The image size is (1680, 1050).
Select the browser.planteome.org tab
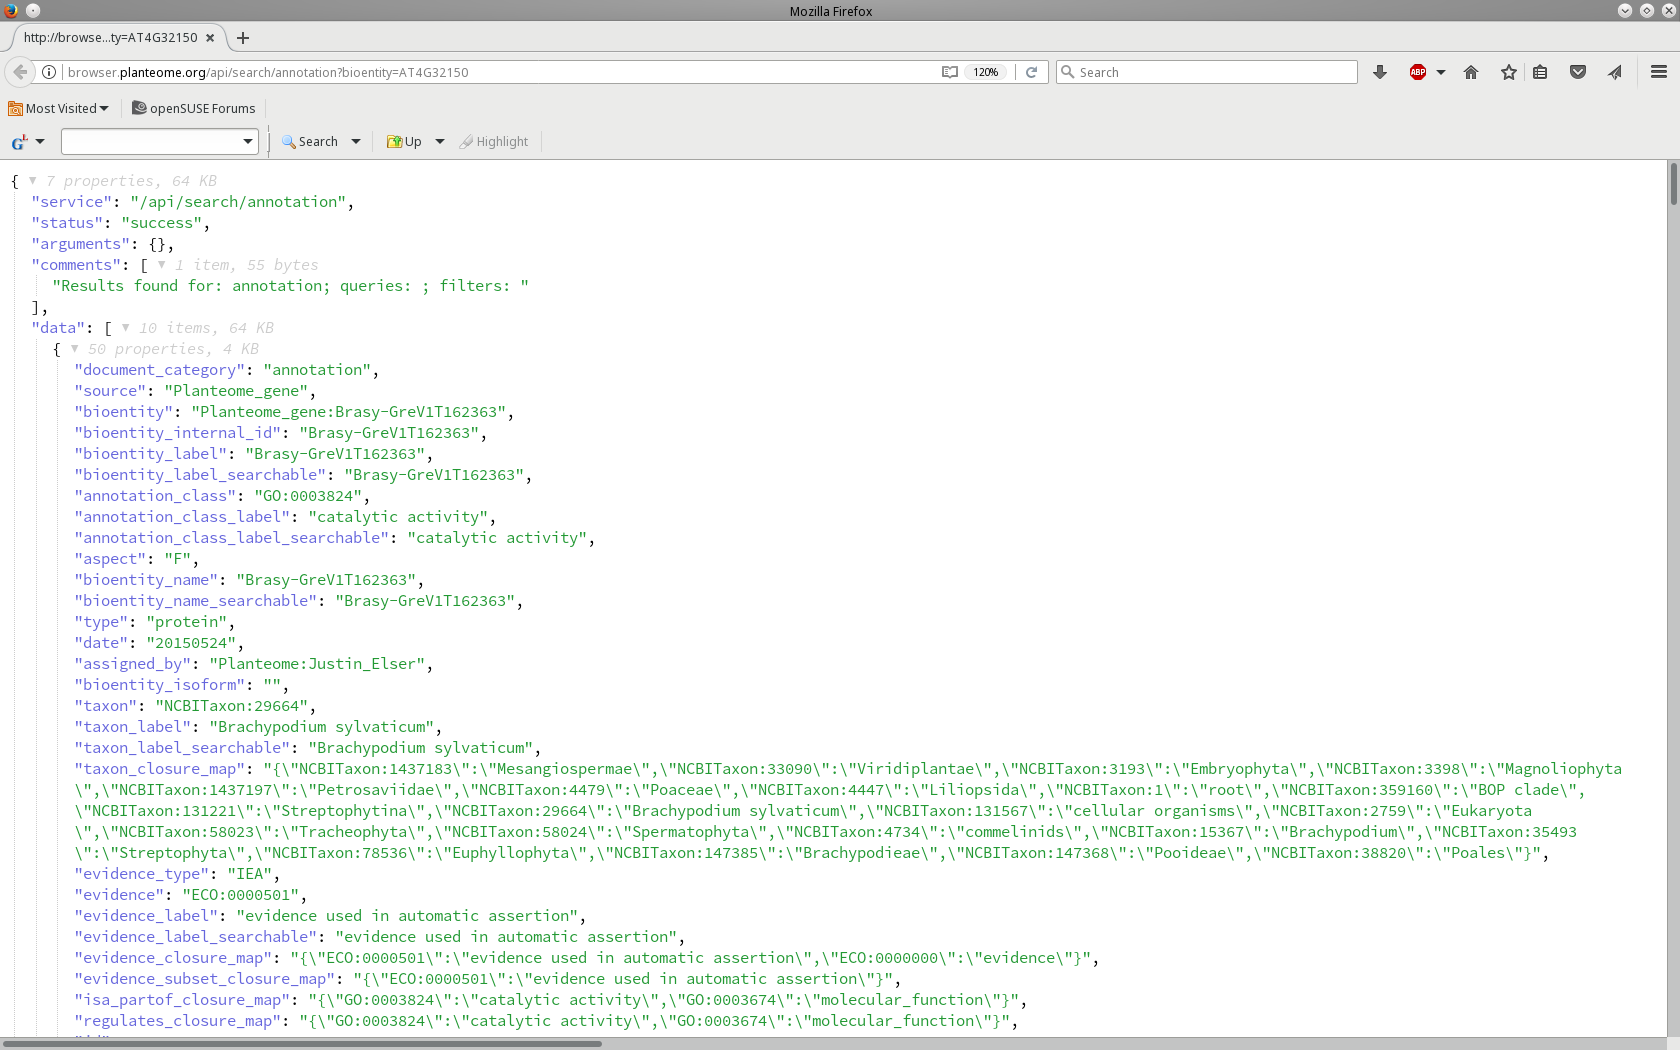click(110, 38)
